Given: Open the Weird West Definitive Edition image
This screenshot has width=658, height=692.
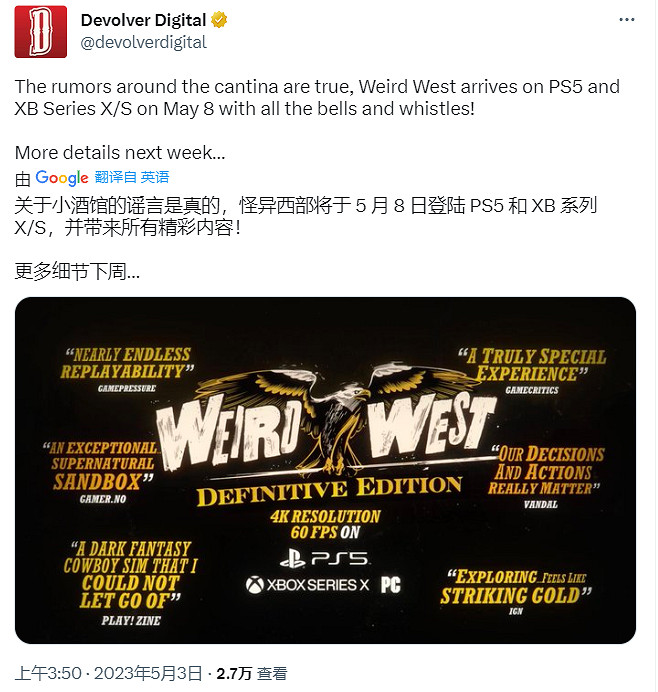Looking at the screenshot, I should 325,470.
